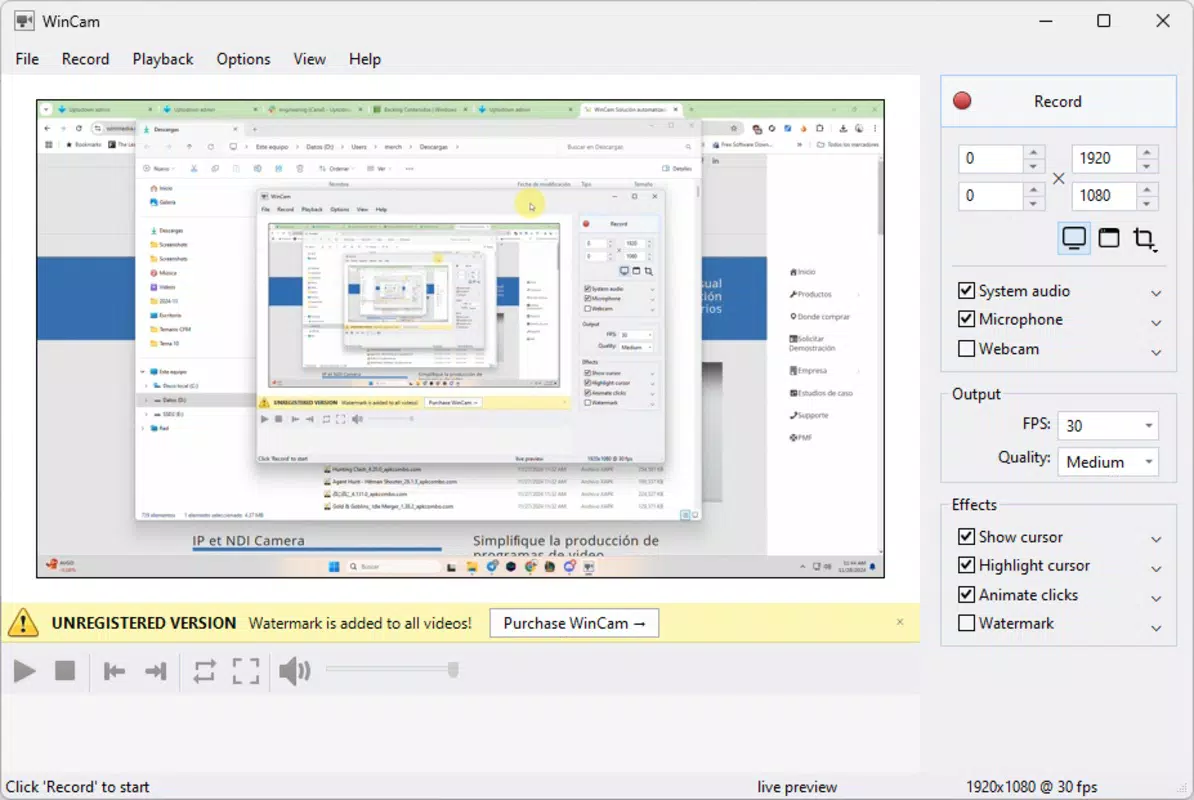The height and width of the screenshot is (800, 1194).
Task: Uncheck Highlight cursor checkbox
Action: pyautogui.click(x=966, y=565)
